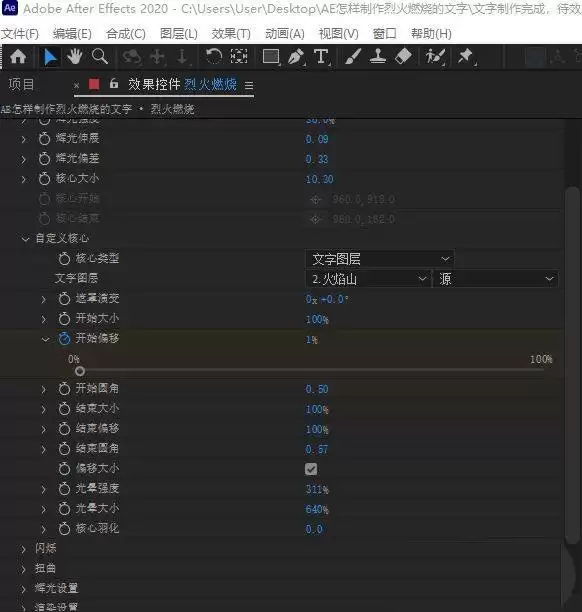This screenshot has height=612, width=582.
Task: Select the Dolly camera tool
Action: tap(182, 57)
